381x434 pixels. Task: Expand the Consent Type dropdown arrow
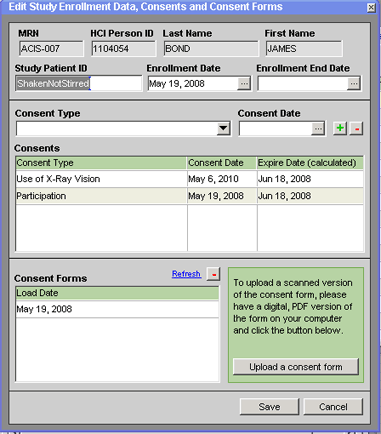click(x=223, y=129)
